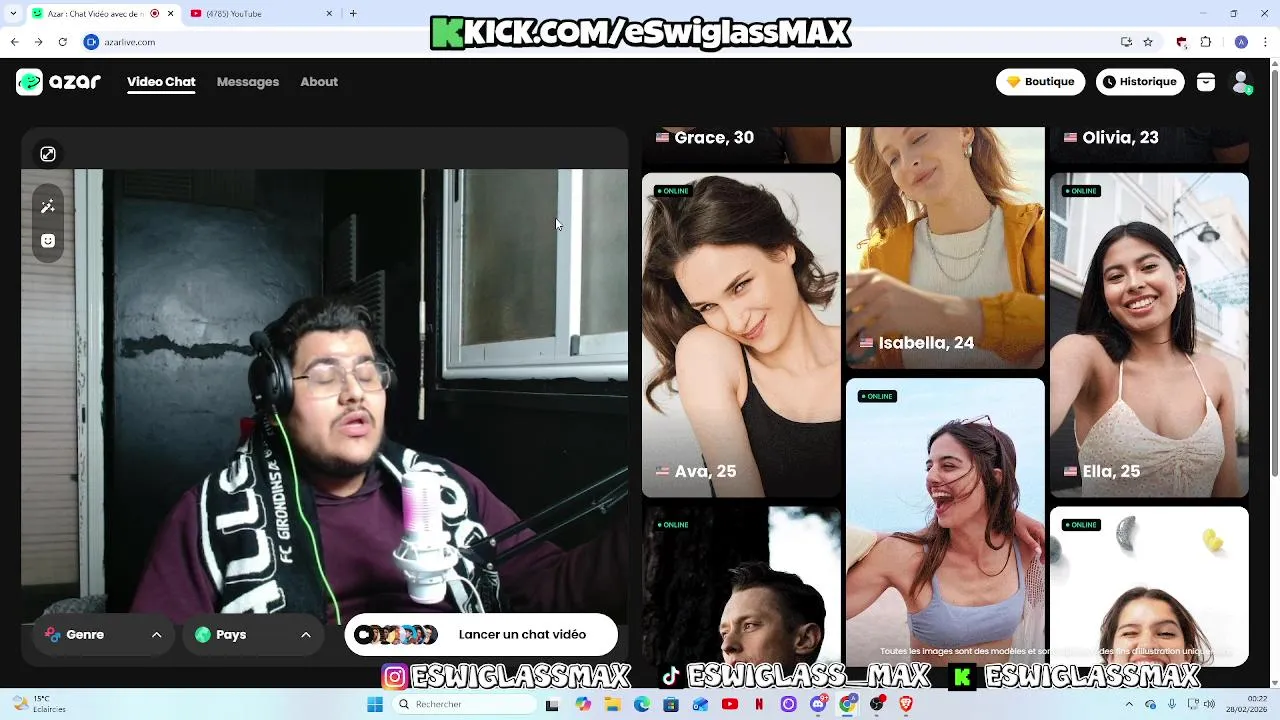Viewport: 1280px width, 720px height.
Task: Open OBS Studio from the taskbar
Action: click(x=877, y=704)
